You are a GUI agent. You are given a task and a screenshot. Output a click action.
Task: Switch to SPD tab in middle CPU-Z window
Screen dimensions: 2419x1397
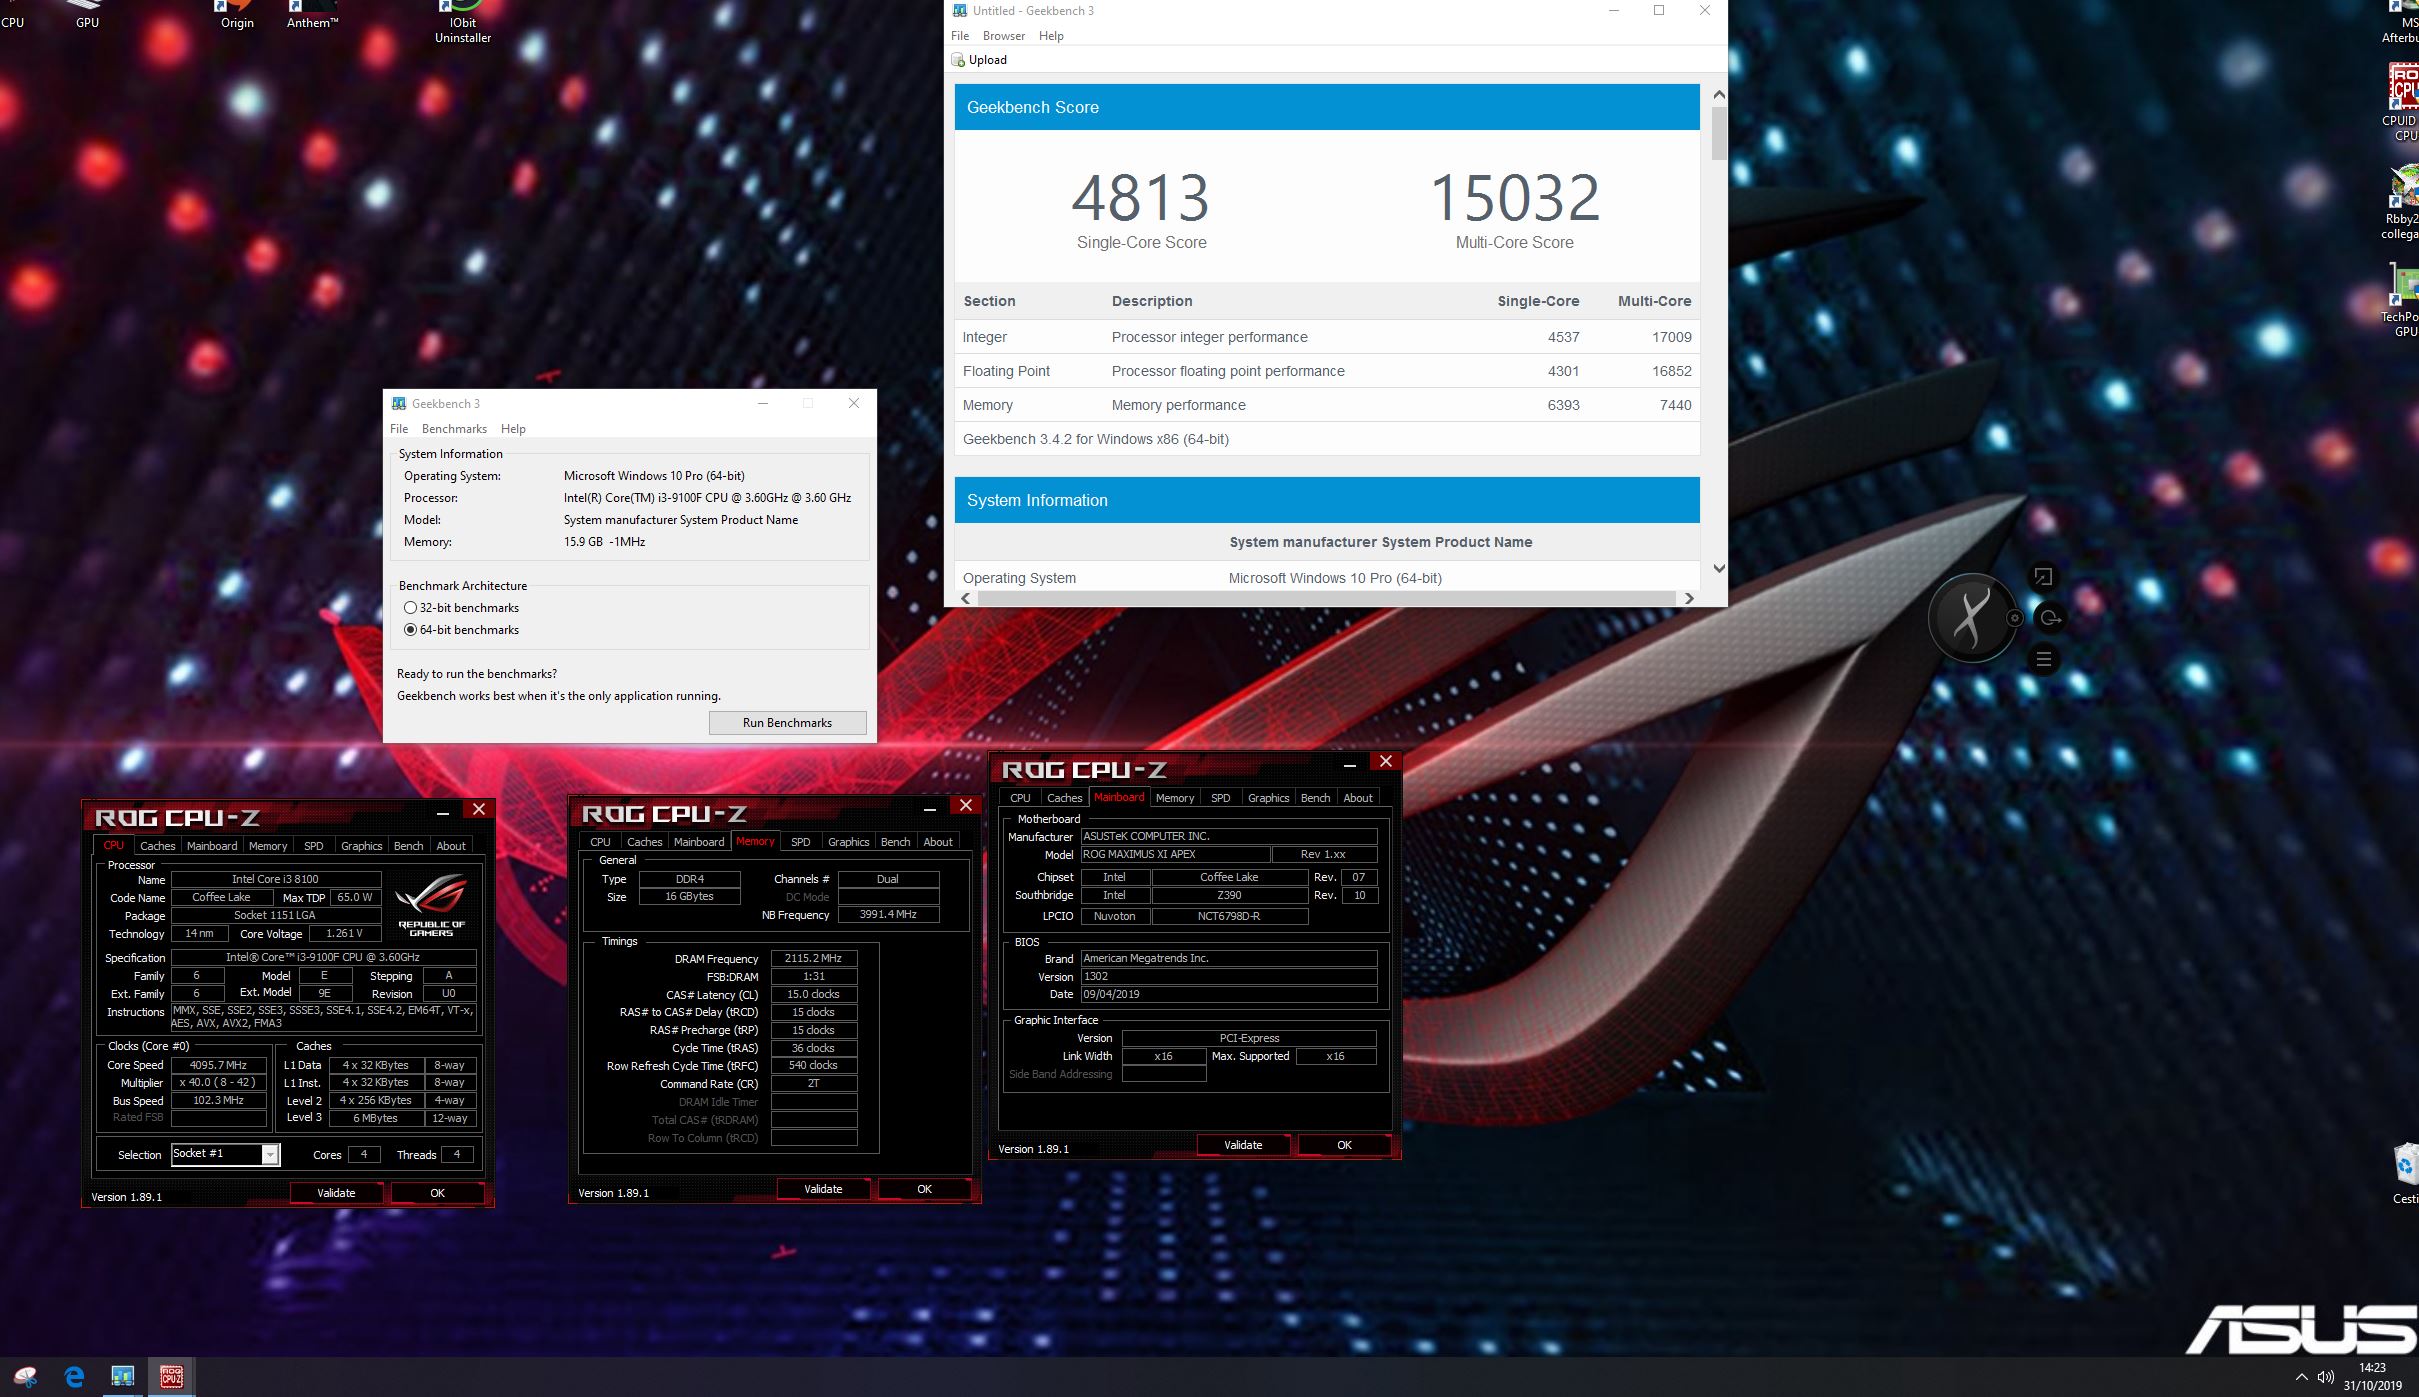tap(800, 842)
